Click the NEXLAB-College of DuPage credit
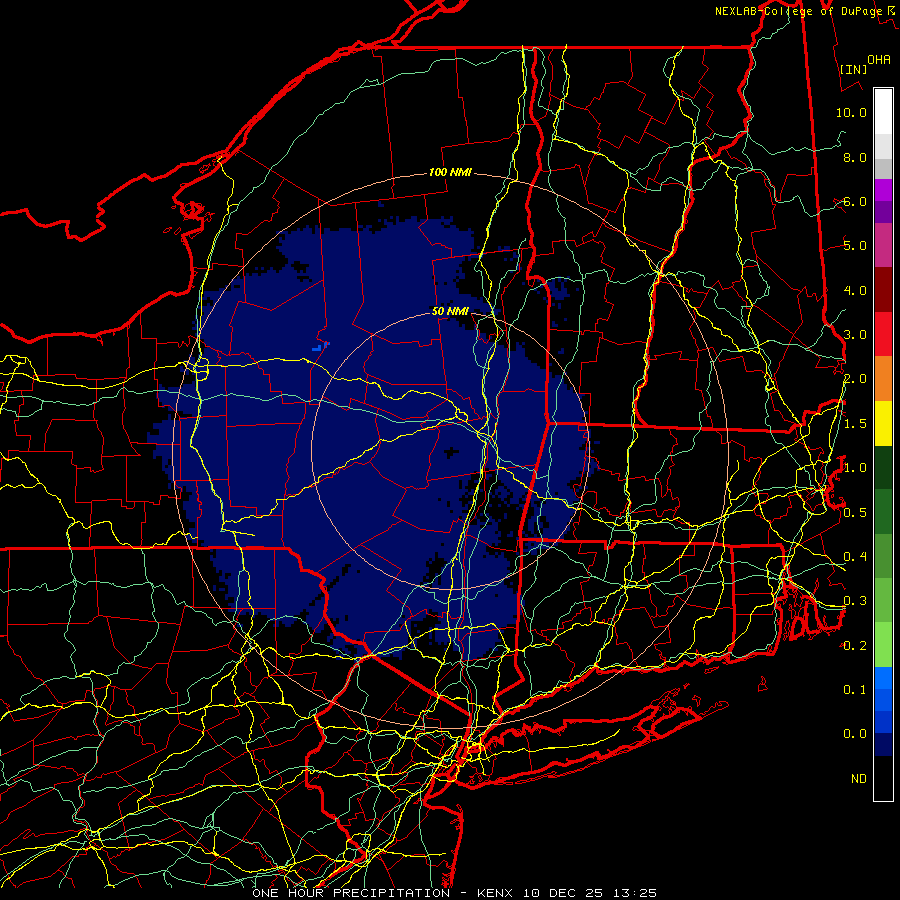The width and height of the screenshot is (900, 900). (798, 11)
